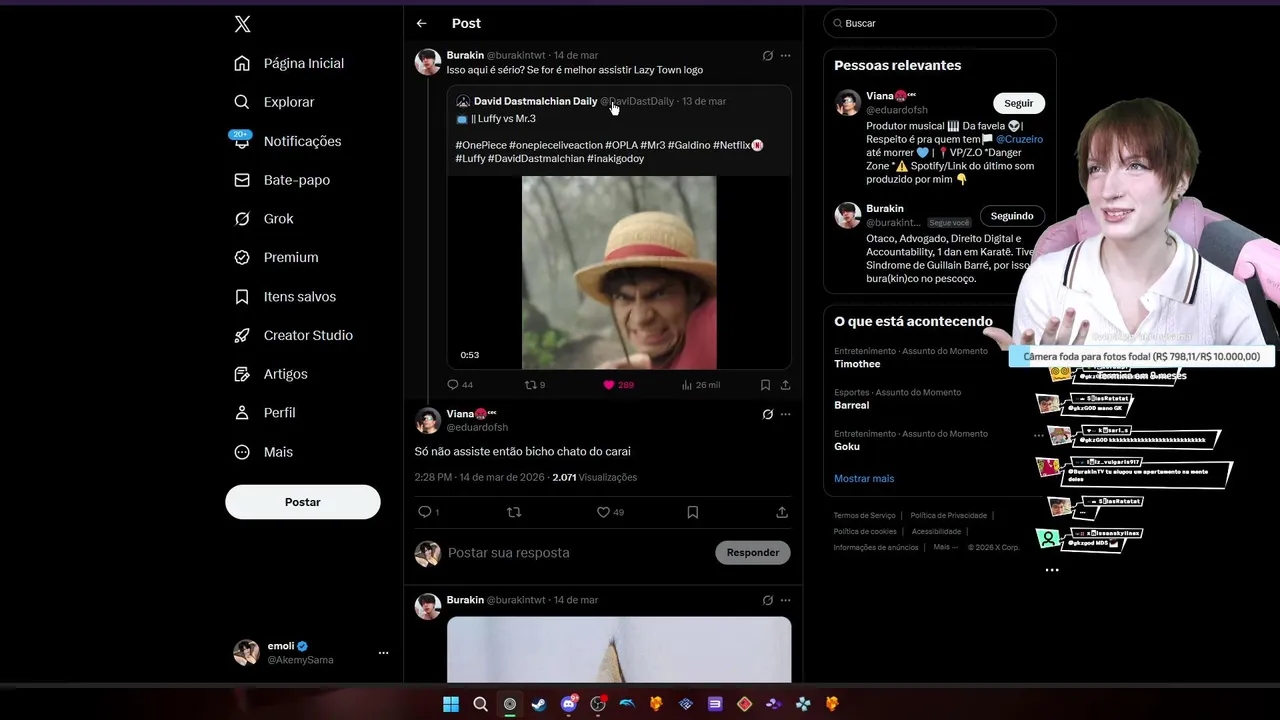Open Política de Privacidade footer link
This screenshot has height=720, width=1280.
pos(949,516)
